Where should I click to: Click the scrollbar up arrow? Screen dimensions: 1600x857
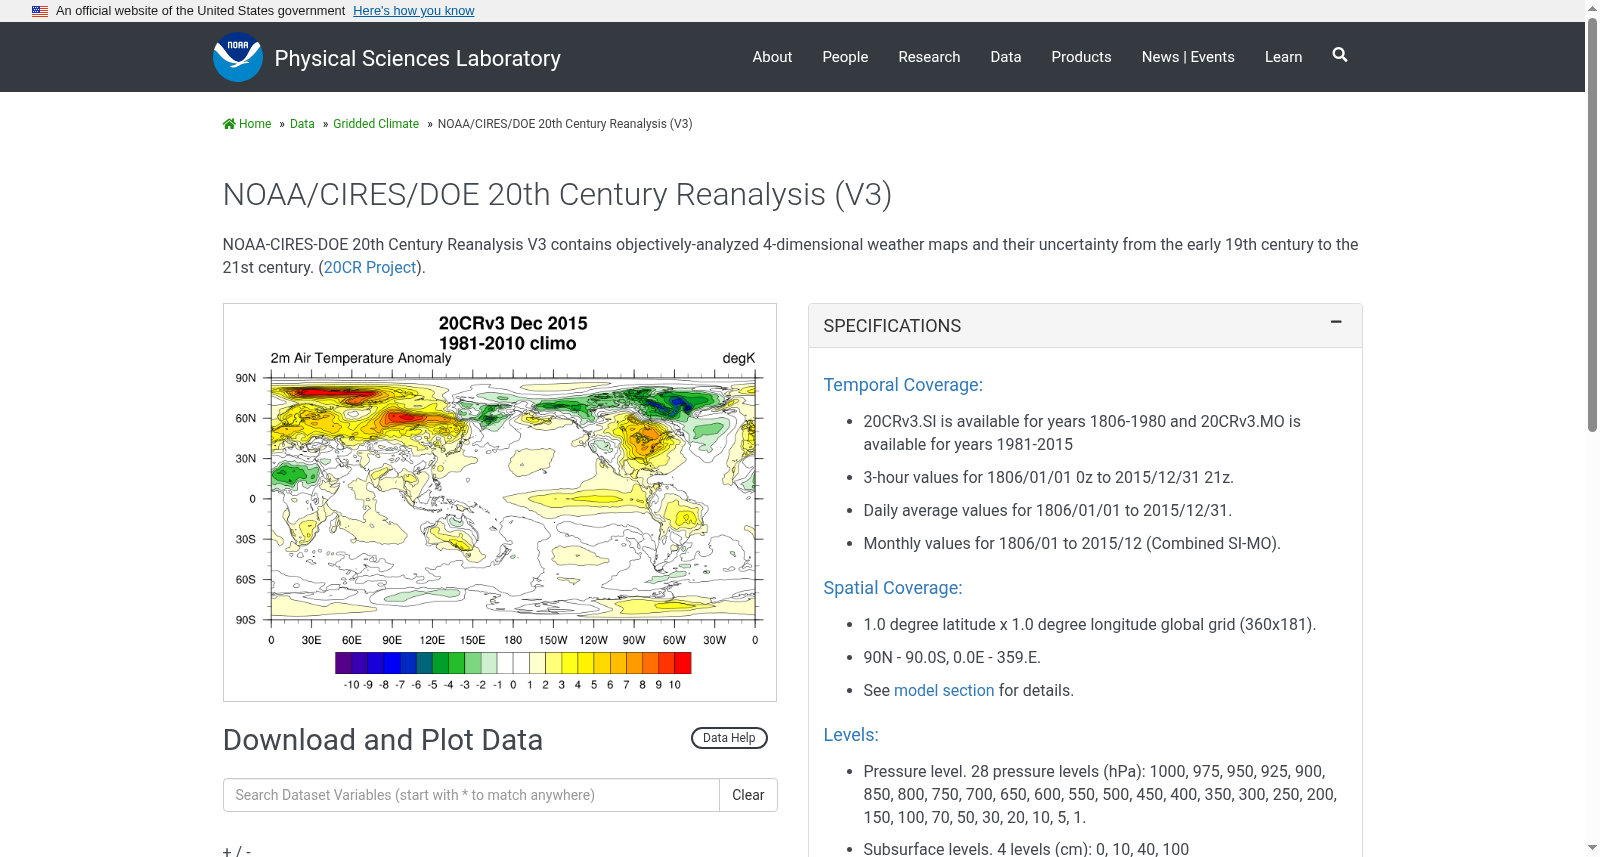coord(1592,8)
